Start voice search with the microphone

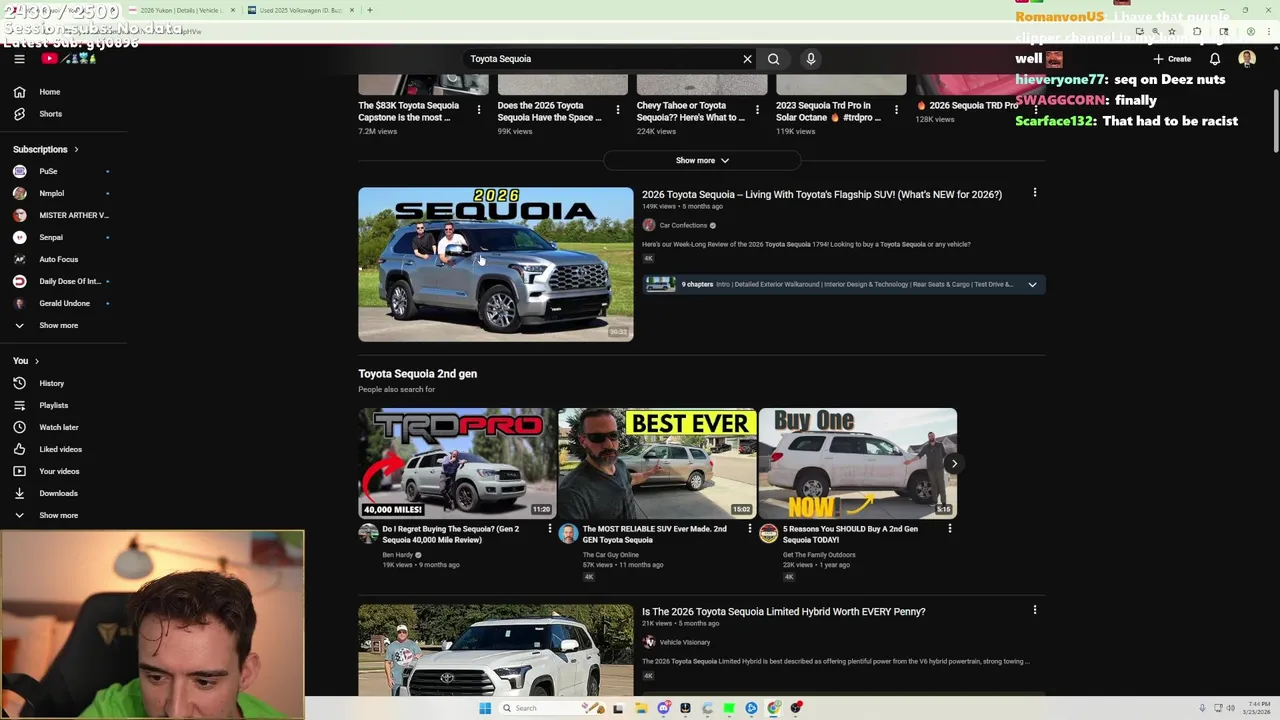tap(811, 59)
